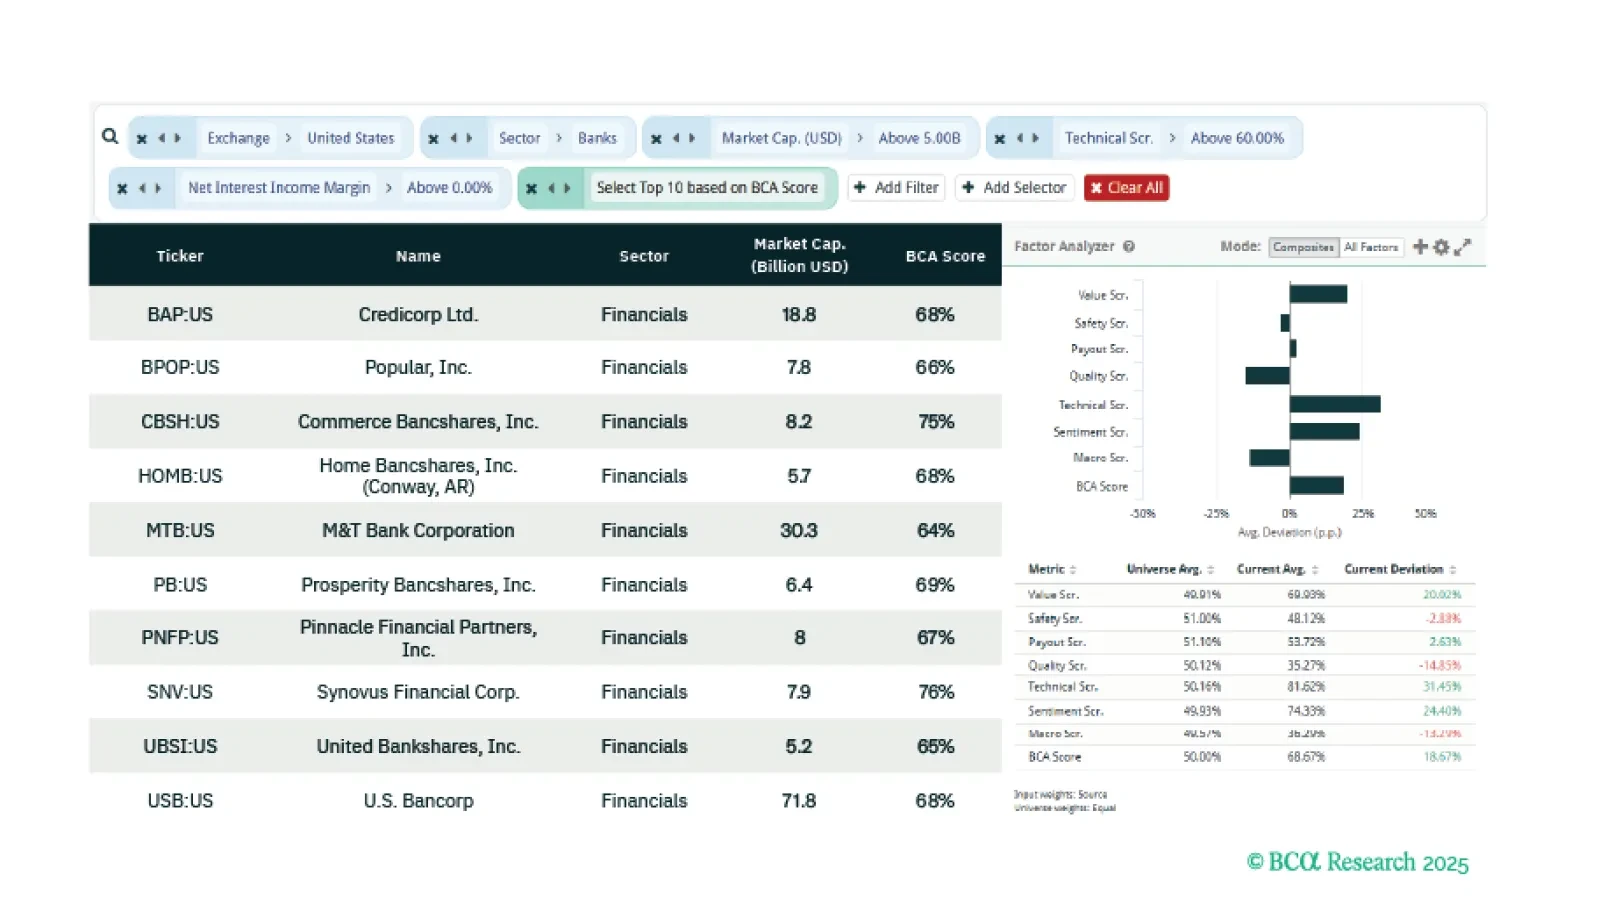Expand the Factor Analyzer panel to fullscreen
This screenshot has height=904, width=1600.
1462,247
